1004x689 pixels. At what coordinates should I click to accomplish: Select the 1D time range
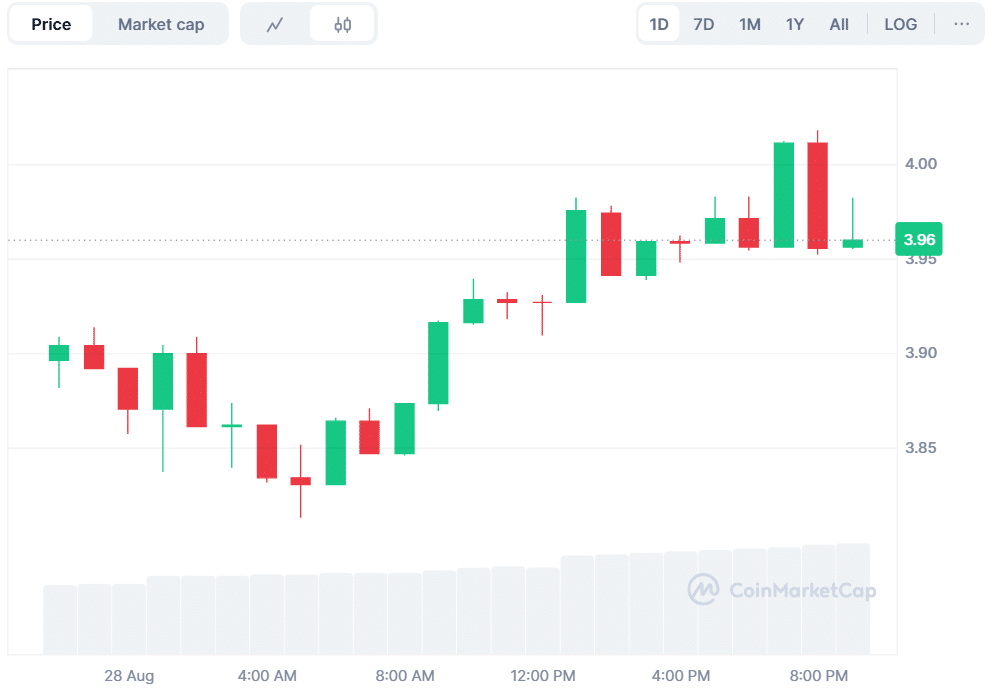tap(659, 24)
